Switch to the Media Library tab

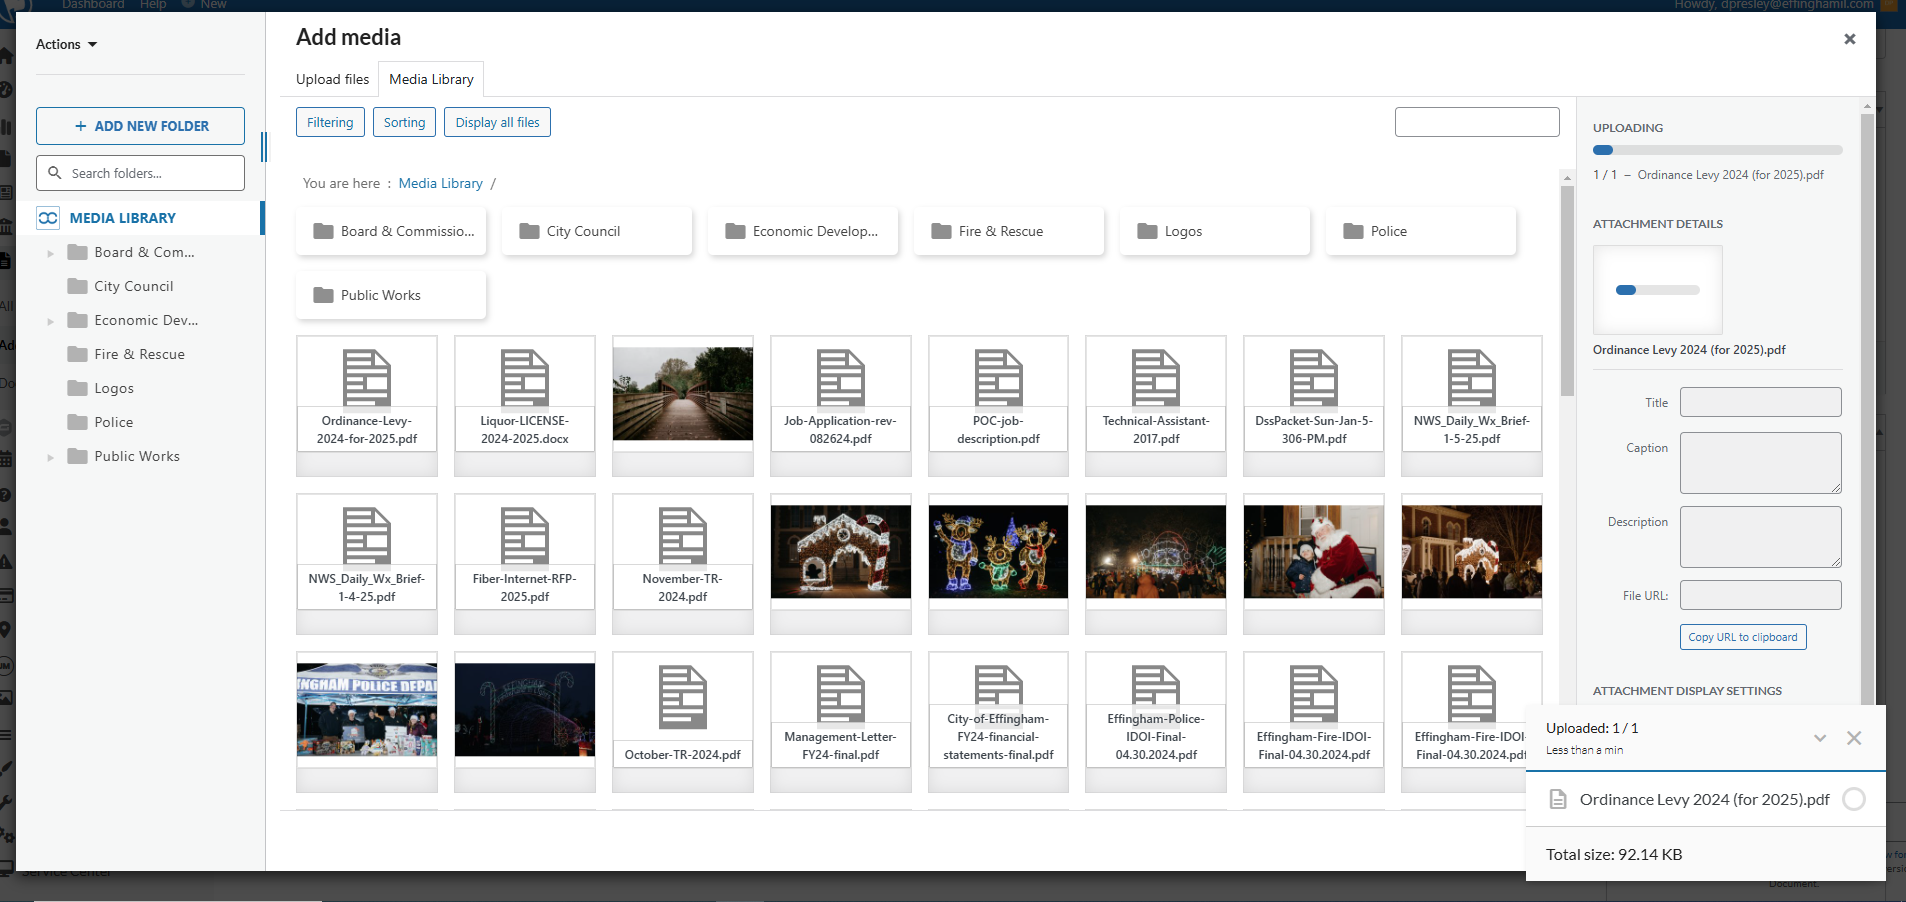(431, 79)
